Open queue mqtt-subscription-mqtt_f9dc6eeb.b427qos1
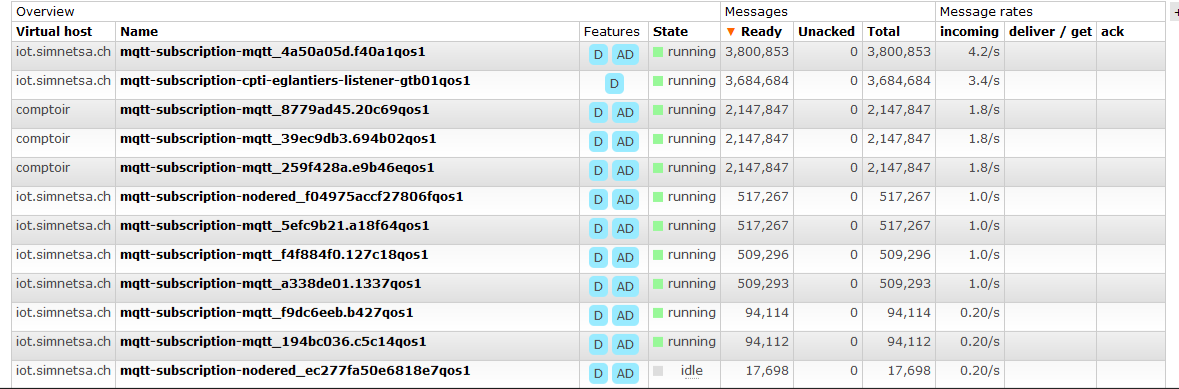This screenshot has width=1179, height=389. [267, 312]
